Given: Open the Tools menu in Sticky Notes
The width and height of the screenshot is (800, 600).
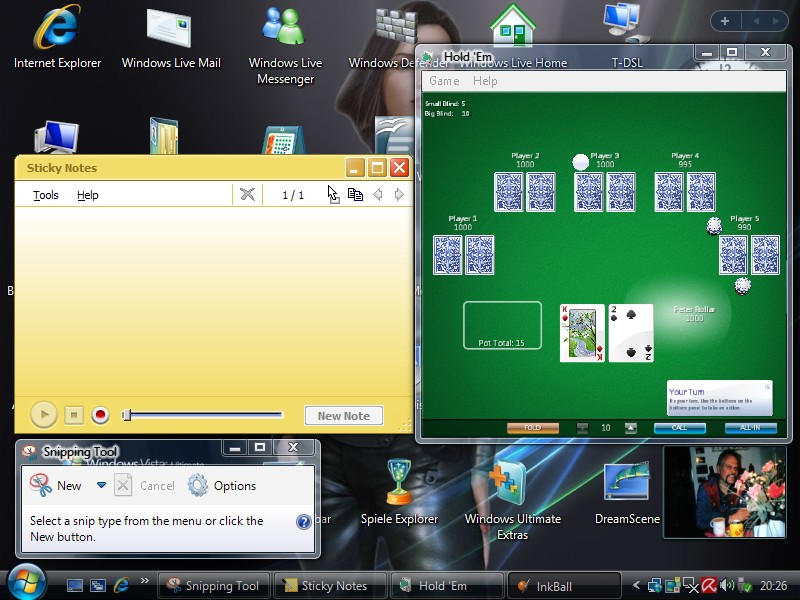Looking at the screenshot, I should point(46,195).
